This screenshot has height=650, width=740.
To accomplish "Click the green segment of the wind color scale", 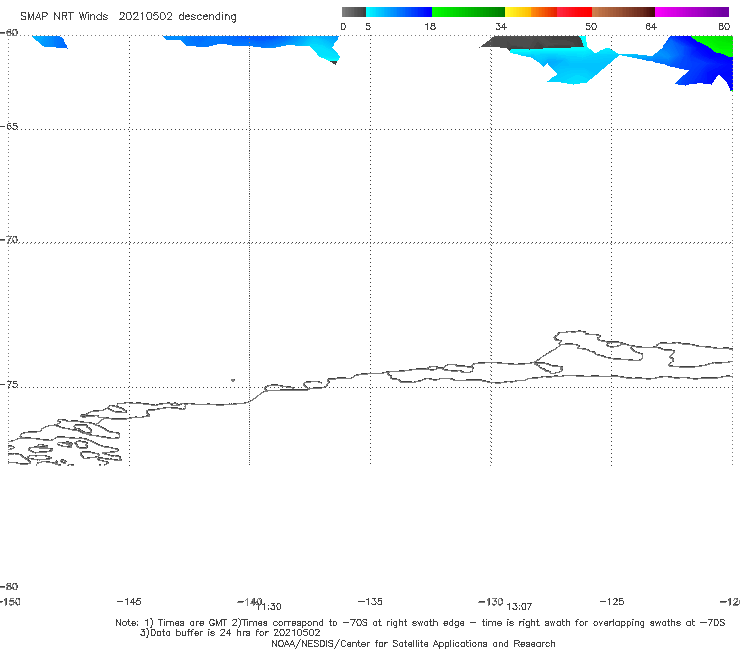I will tap(468, 12).
